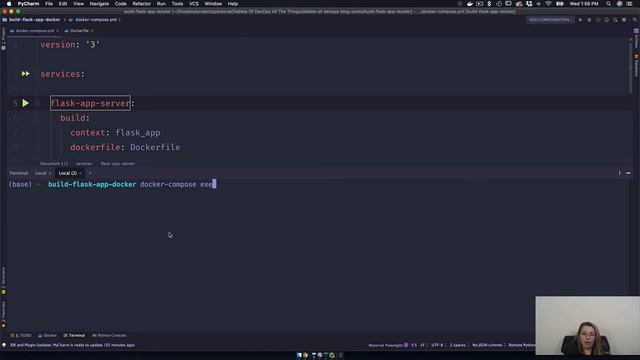Click the toolbar Run button
The image size is (640, 360).
580,20
